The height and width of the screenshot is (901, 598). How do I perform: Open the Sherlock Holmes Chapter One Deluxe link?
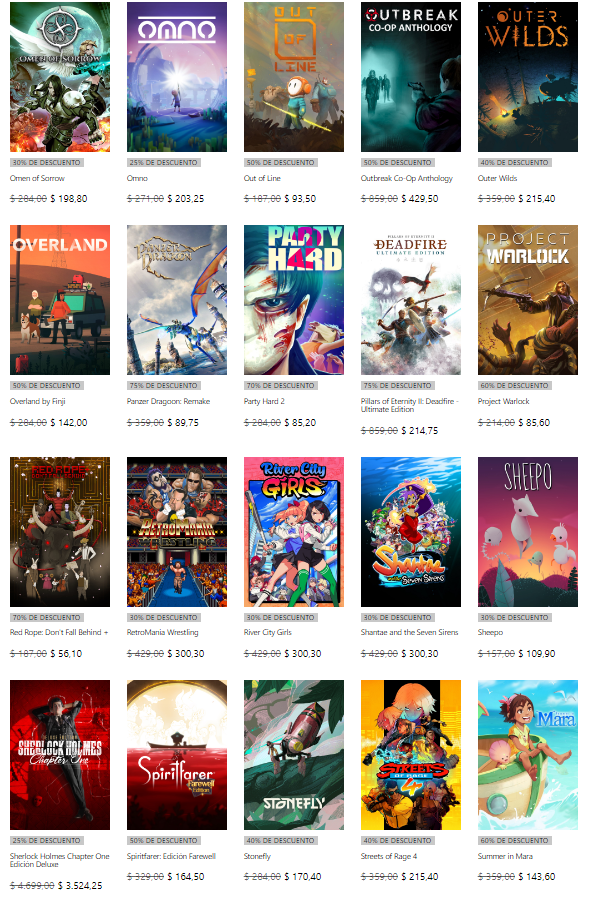60,860
